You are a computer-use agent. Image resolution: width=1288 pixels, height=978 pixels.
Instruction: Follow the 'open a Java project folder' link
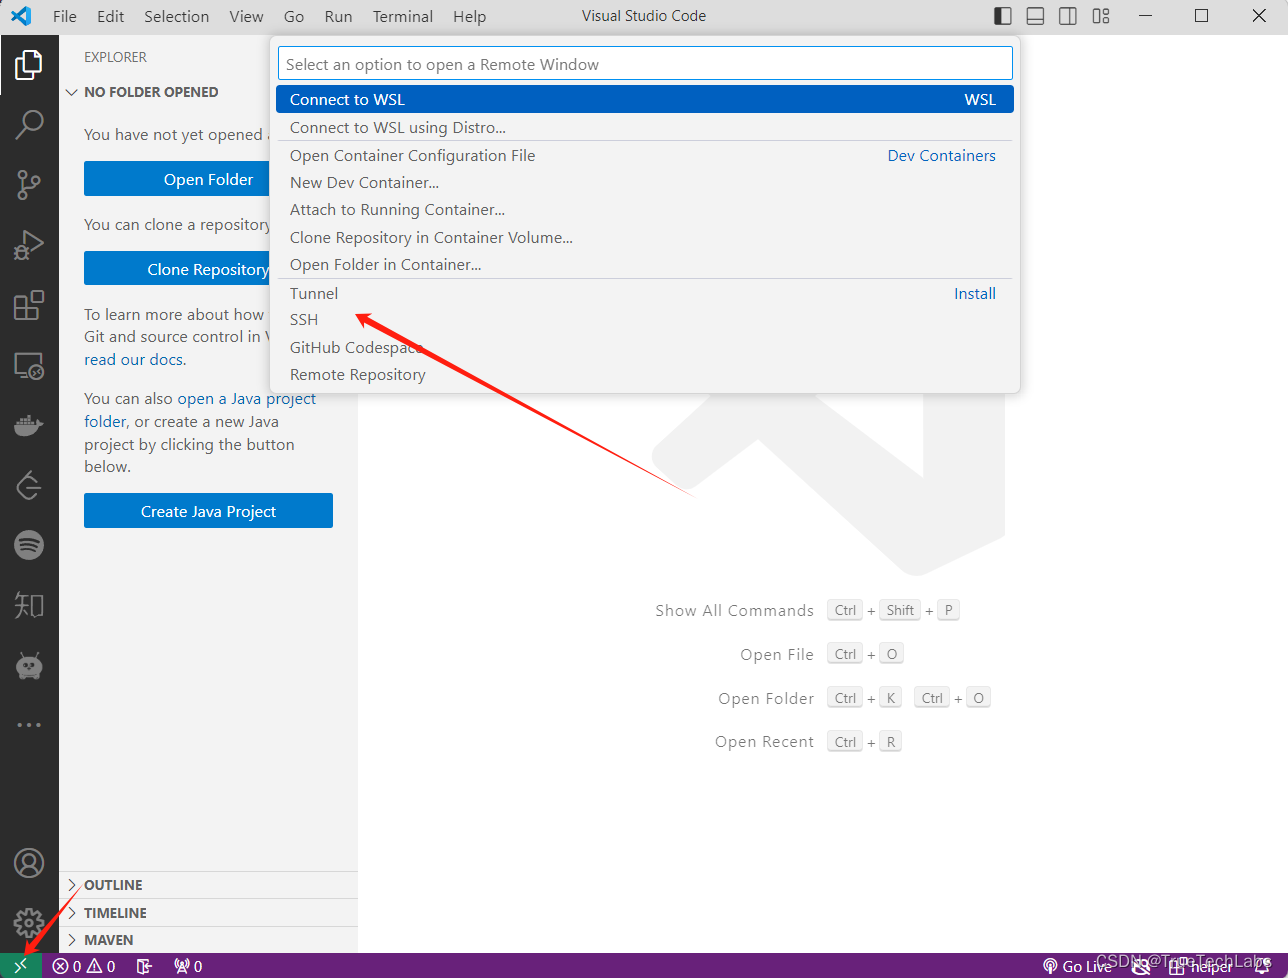(x=247, y=399)
